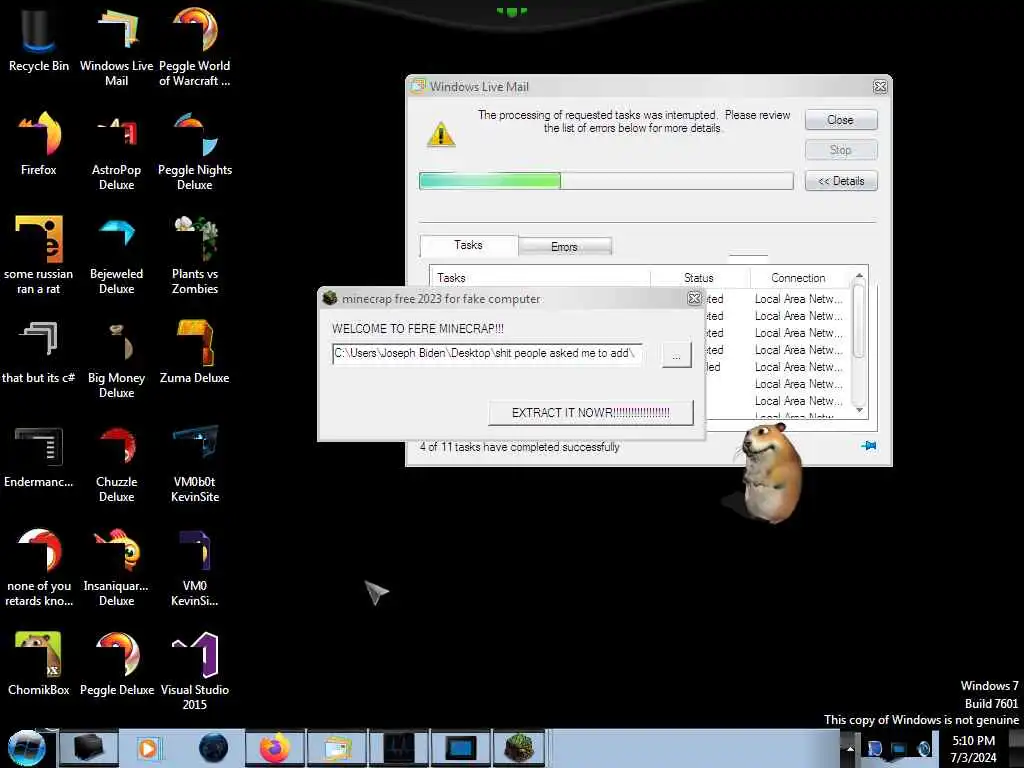Image resolution: width=1024 pixels, height=768 pixels.
Task: Click scroll-down arrow of the task list
Action: point(859,410)
